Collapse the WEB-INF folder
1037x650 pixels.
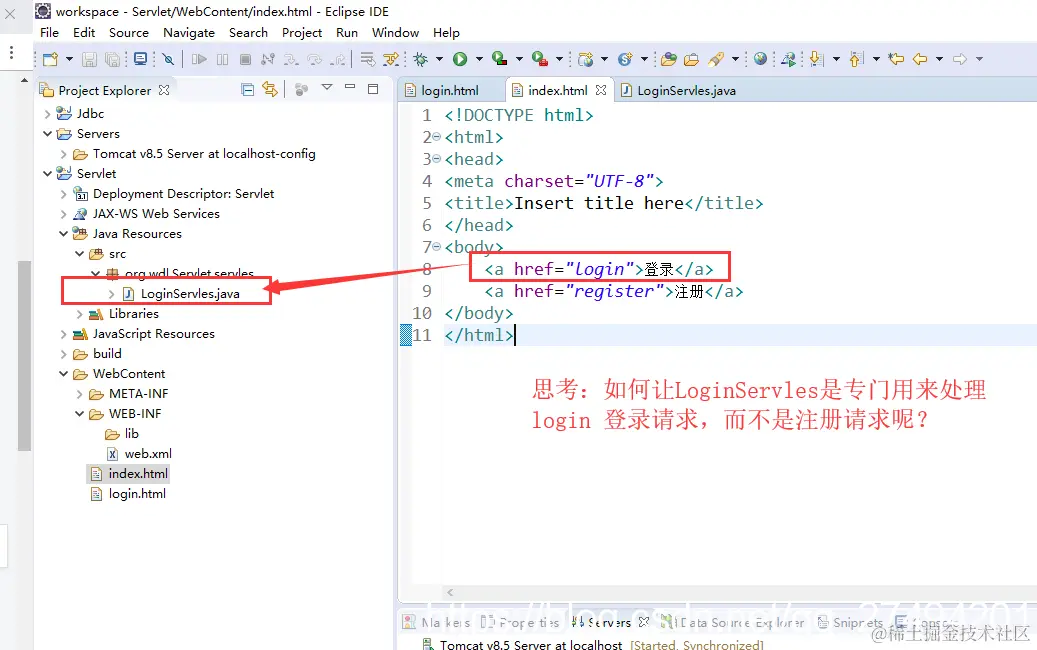(79, 414)
